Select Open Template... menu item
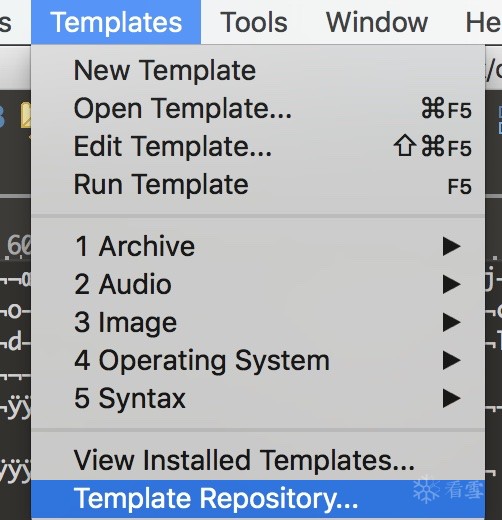Viewport: 502px width, 520px height. point(258,109)
